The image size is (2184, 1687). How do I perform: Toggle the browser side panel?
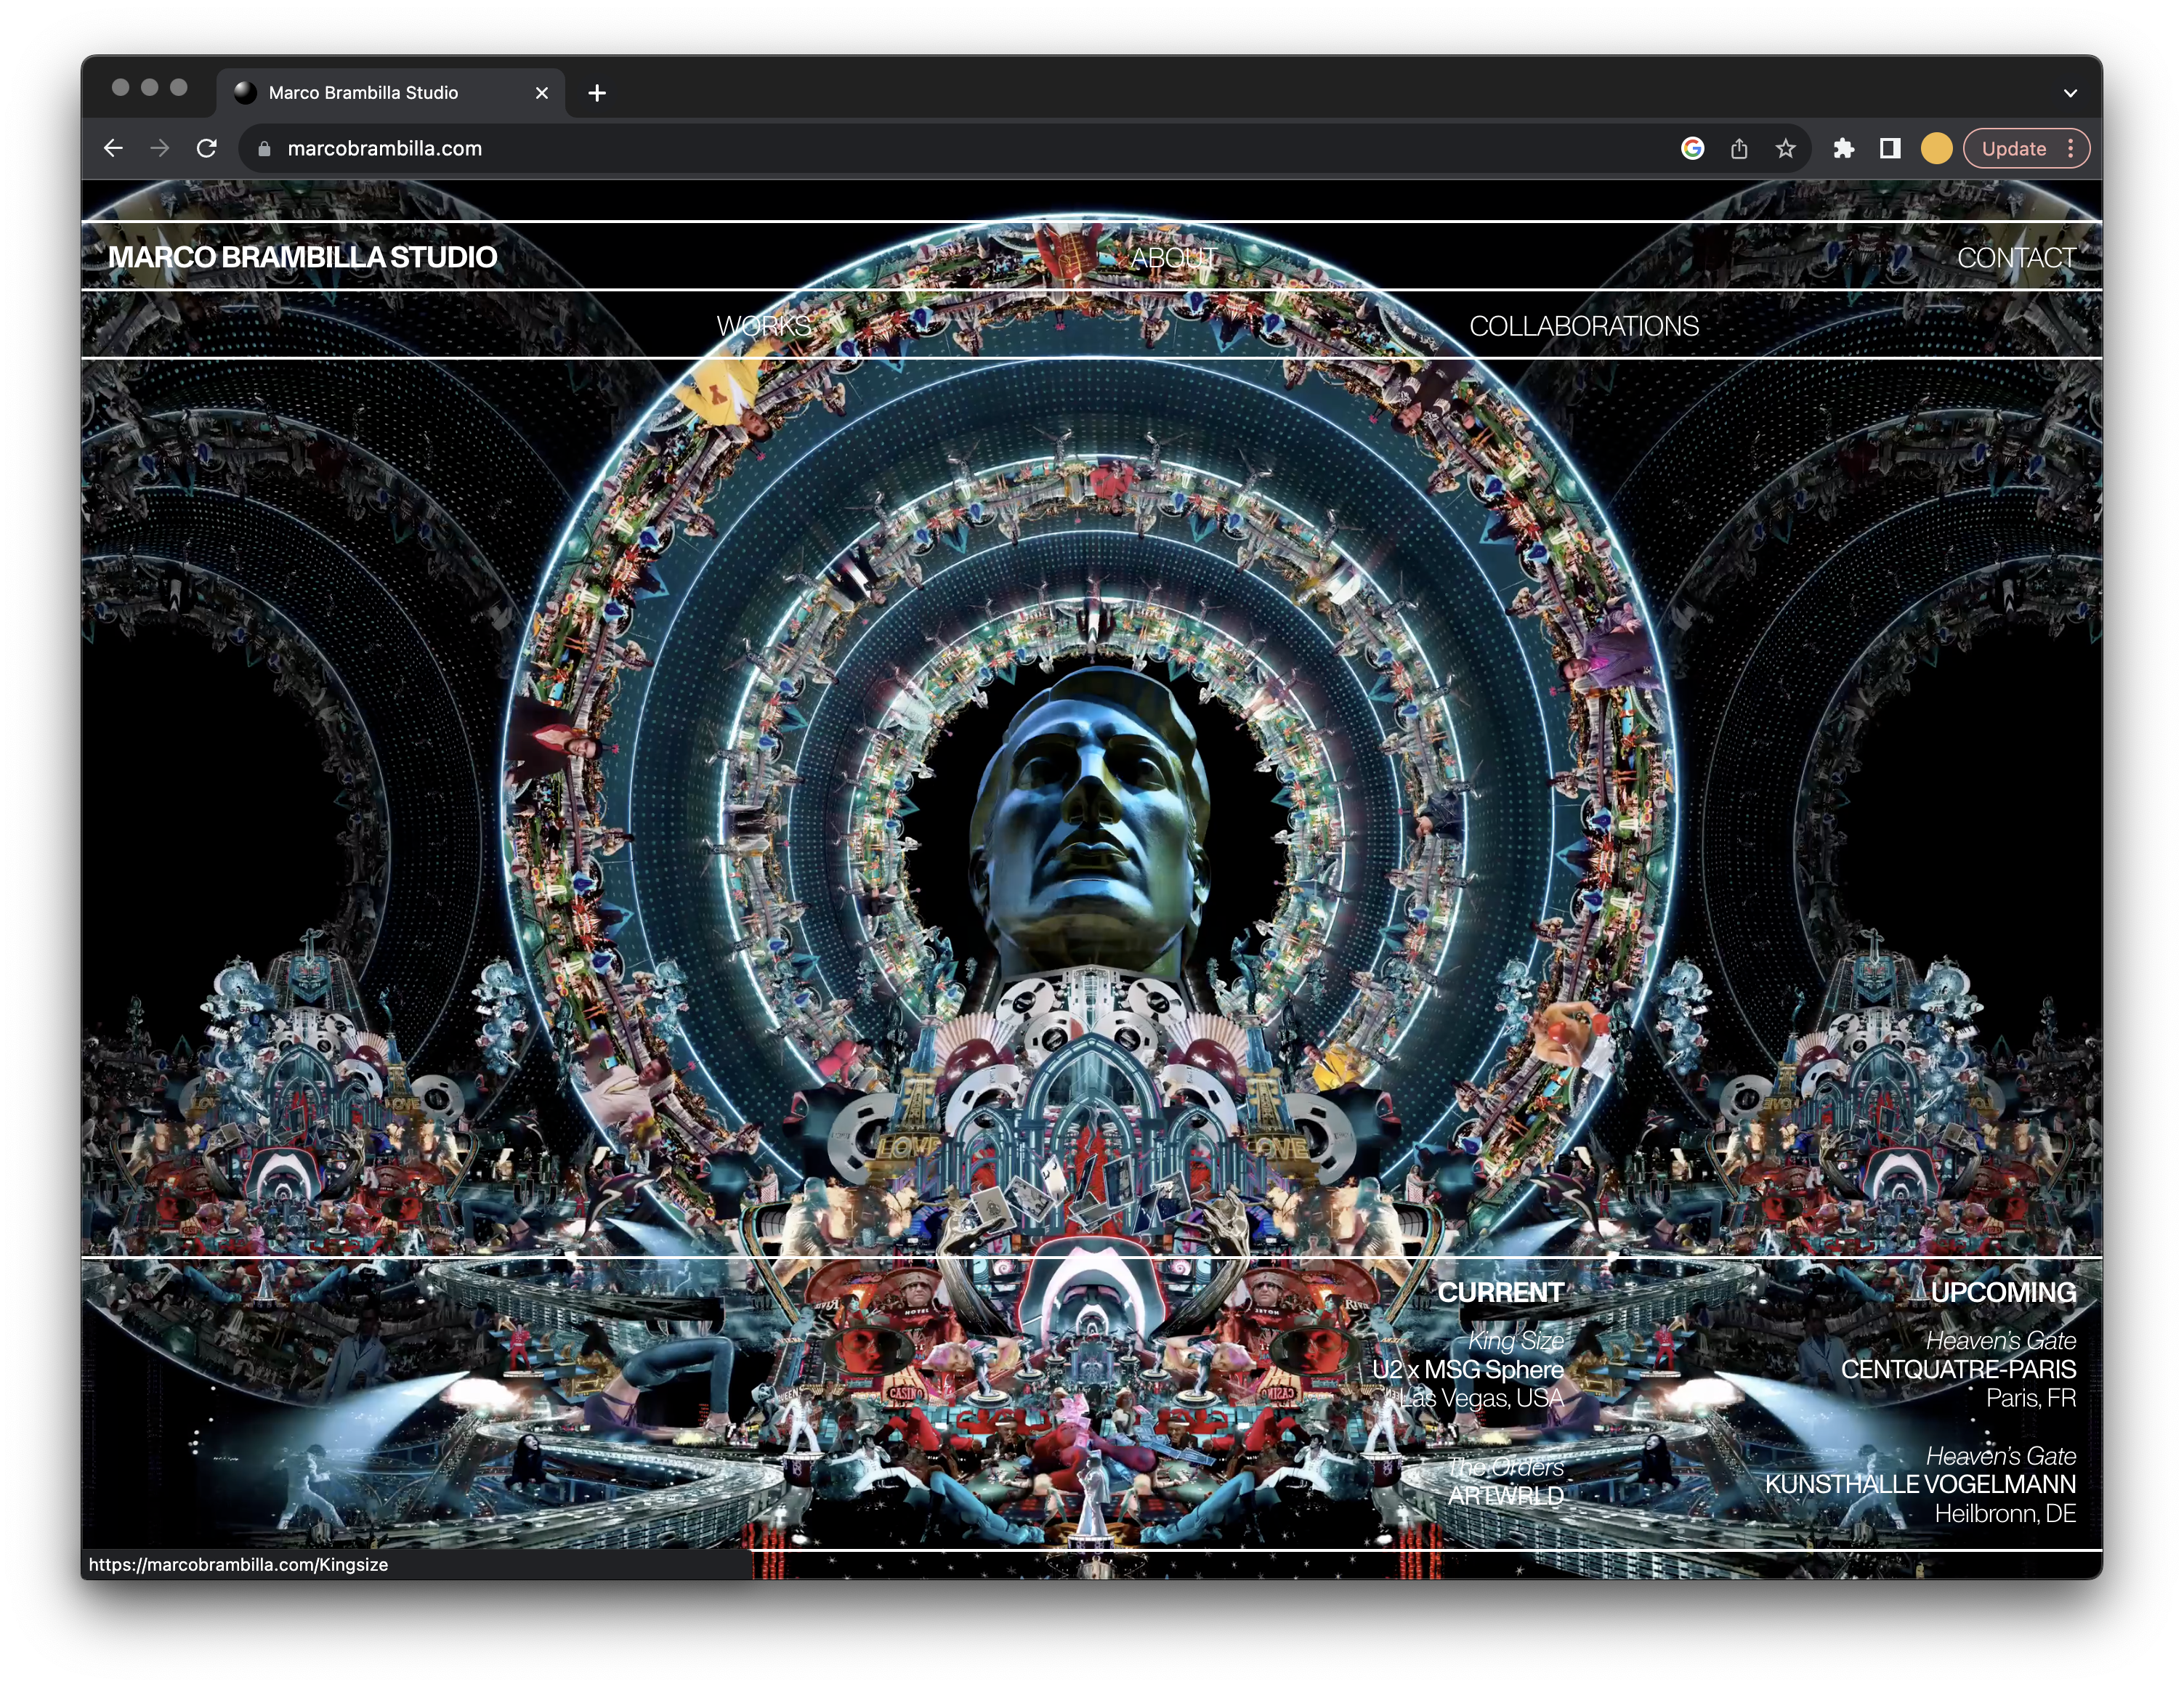tap(1889, 148)
